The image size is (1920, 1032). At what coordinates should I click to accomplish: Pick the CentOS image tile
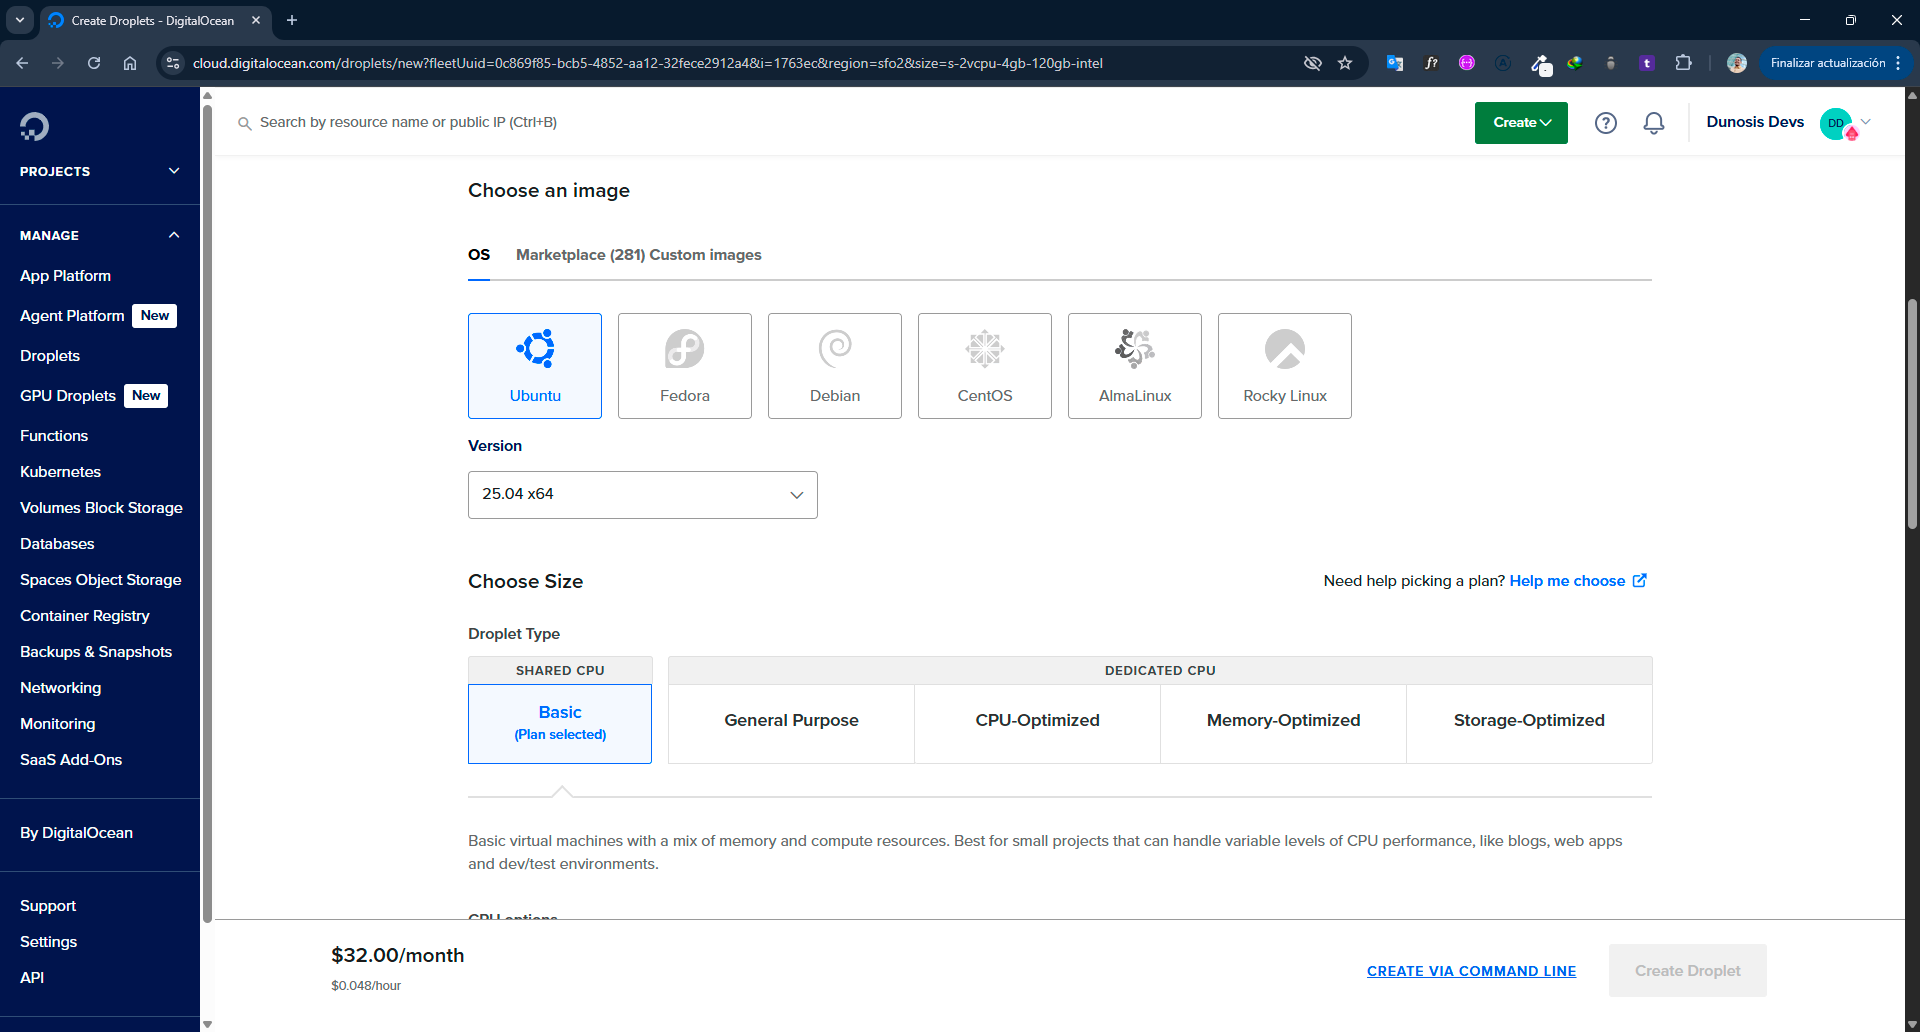point(984,366)
